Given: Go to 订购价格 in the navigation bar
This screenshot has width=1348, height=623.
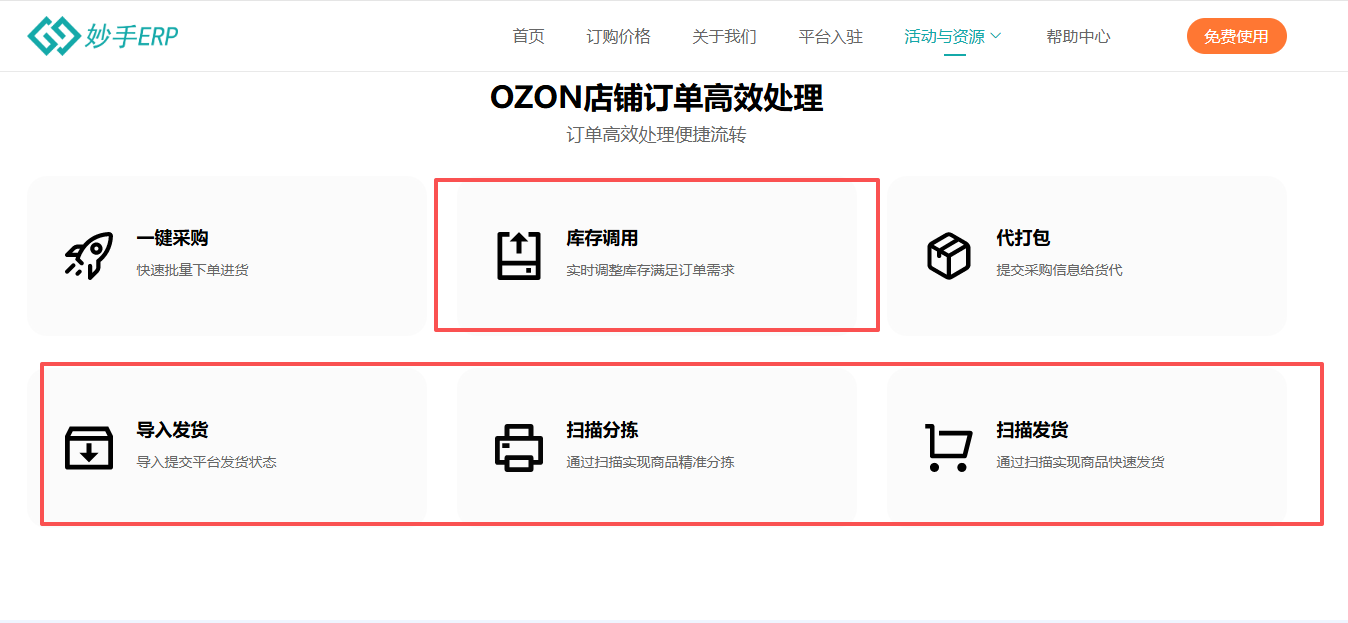Looking at the screenshot, I should [618, 37].
